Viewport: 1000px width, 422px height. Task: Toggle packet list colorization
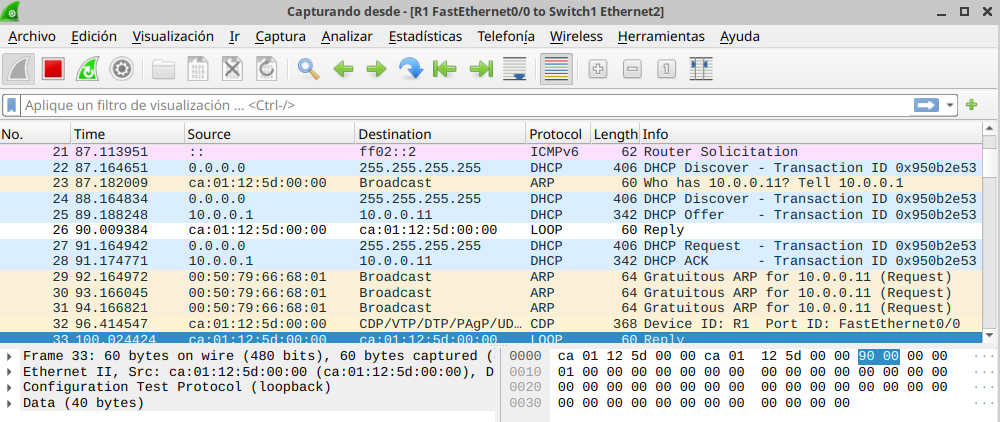(x=556, y=69)
